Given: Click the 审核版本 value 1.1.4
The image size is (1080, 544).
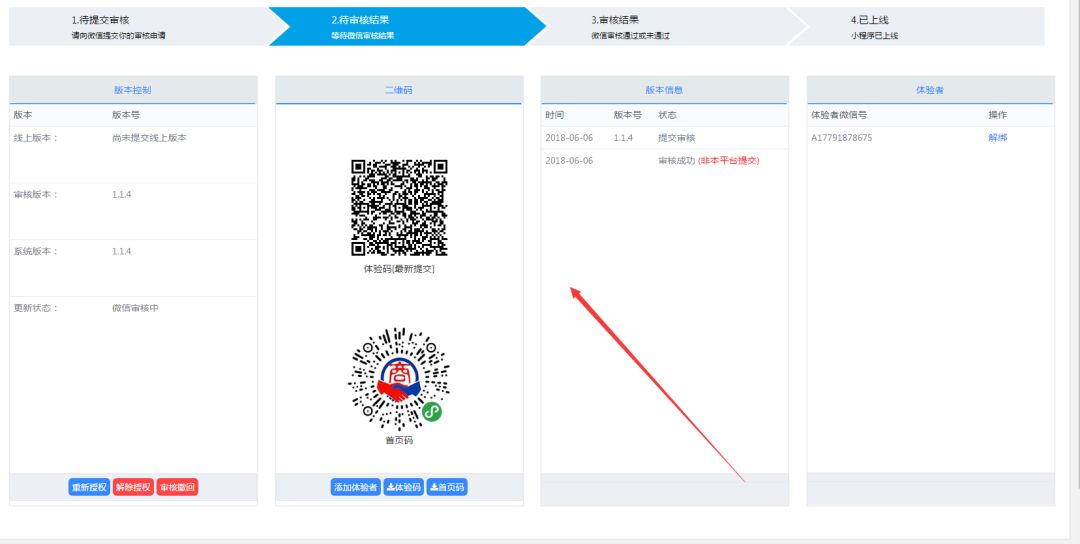Looking at the screenshot, I should (122, 194).
